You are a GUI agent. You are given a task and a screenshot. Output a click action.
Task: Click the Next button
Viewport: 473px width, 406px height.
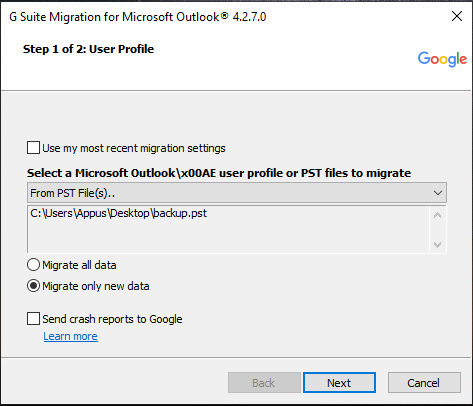(x=339, y=383)
